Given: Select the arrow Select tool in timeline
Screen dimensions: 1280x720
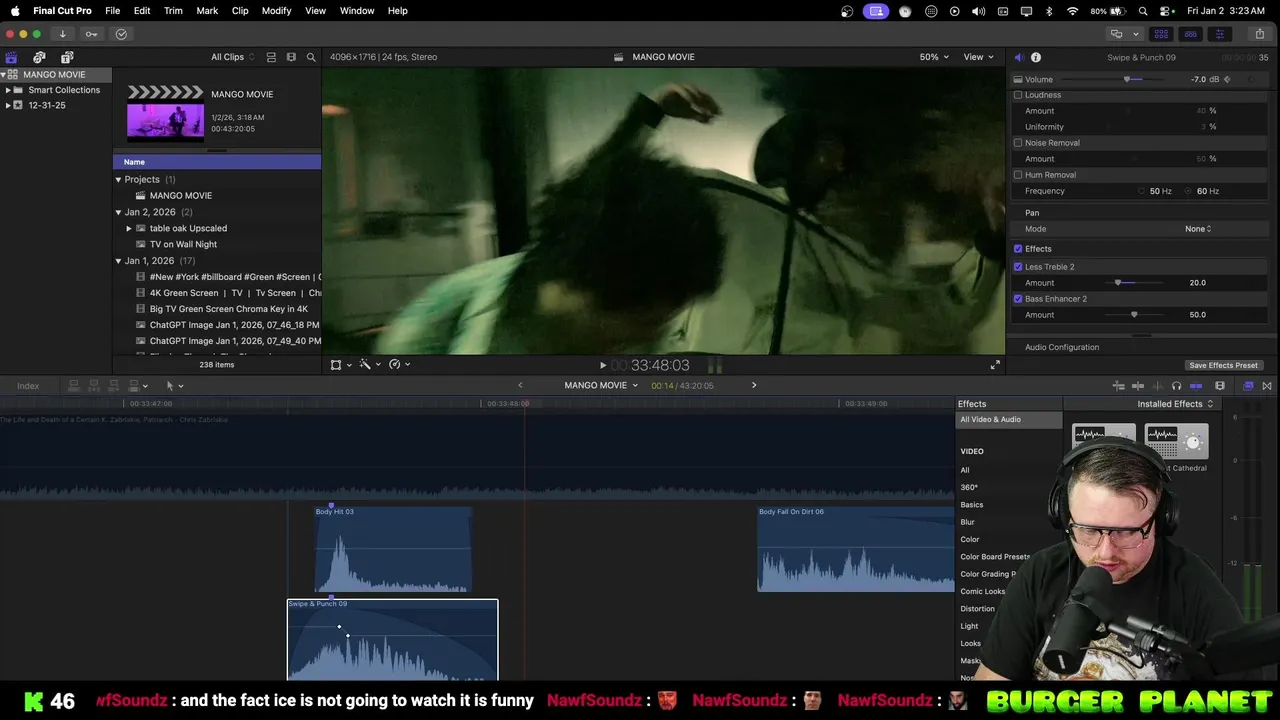Looking at the screenshot, I should click(x=170, y=385).
